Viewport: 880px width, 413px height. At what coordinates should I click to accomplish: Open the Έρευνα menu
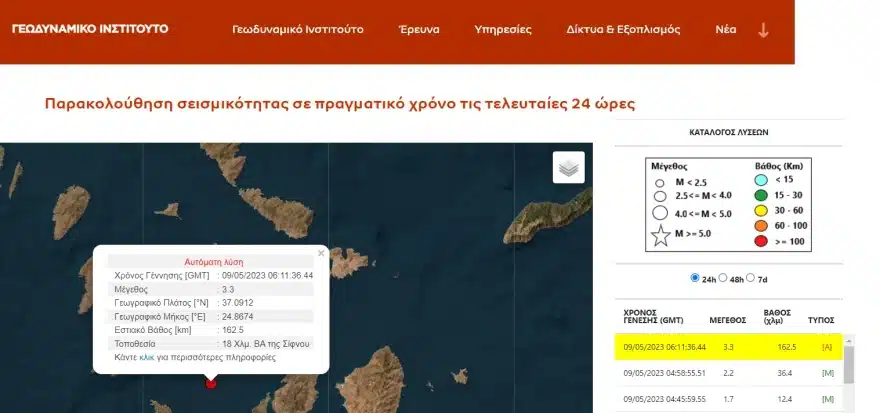pos(418,30)
